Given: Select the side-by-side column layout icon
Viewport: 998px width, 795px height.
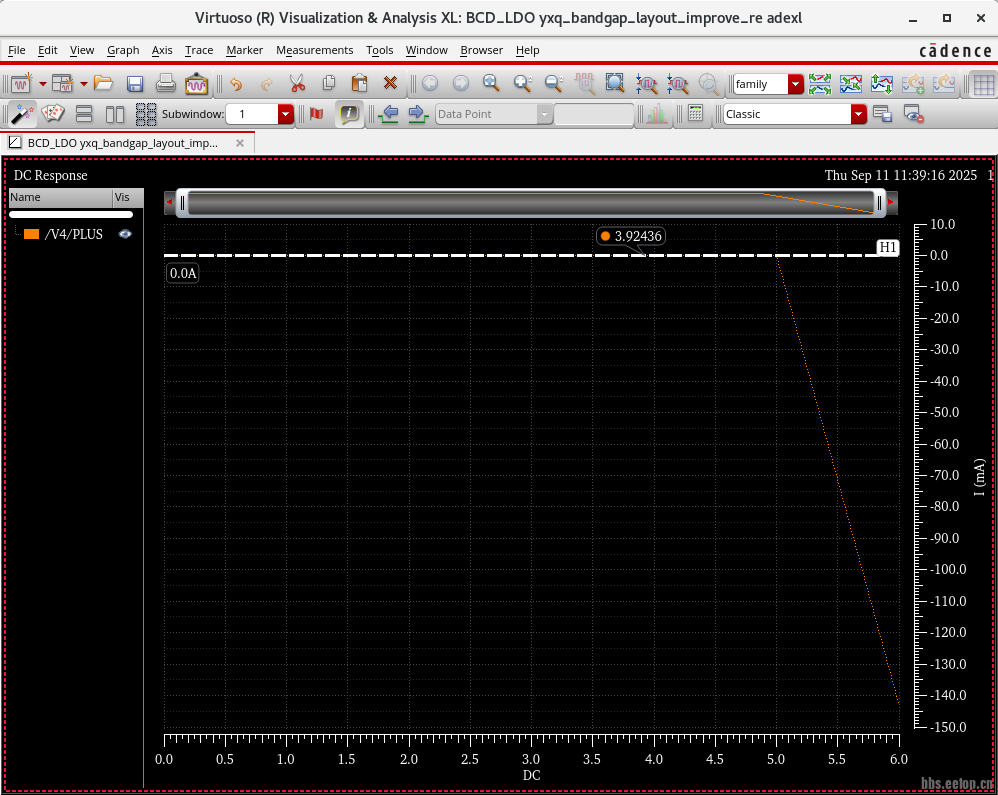Looking at the screenshot, I should (x=115, y=114).
